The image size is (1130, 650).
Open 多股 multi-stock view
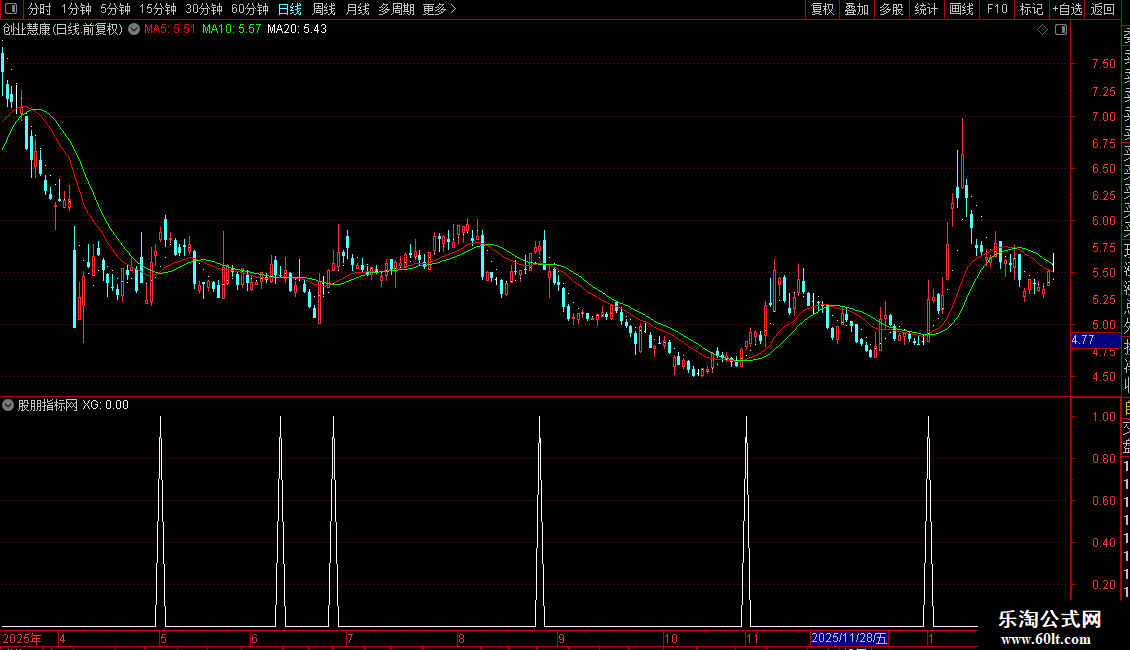[891, 9]
